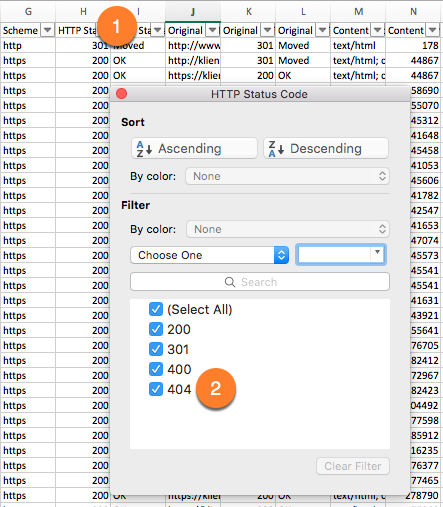Open filter arrow on column N Content
This screenshot has height=507, width=443.
coord(433,30)
